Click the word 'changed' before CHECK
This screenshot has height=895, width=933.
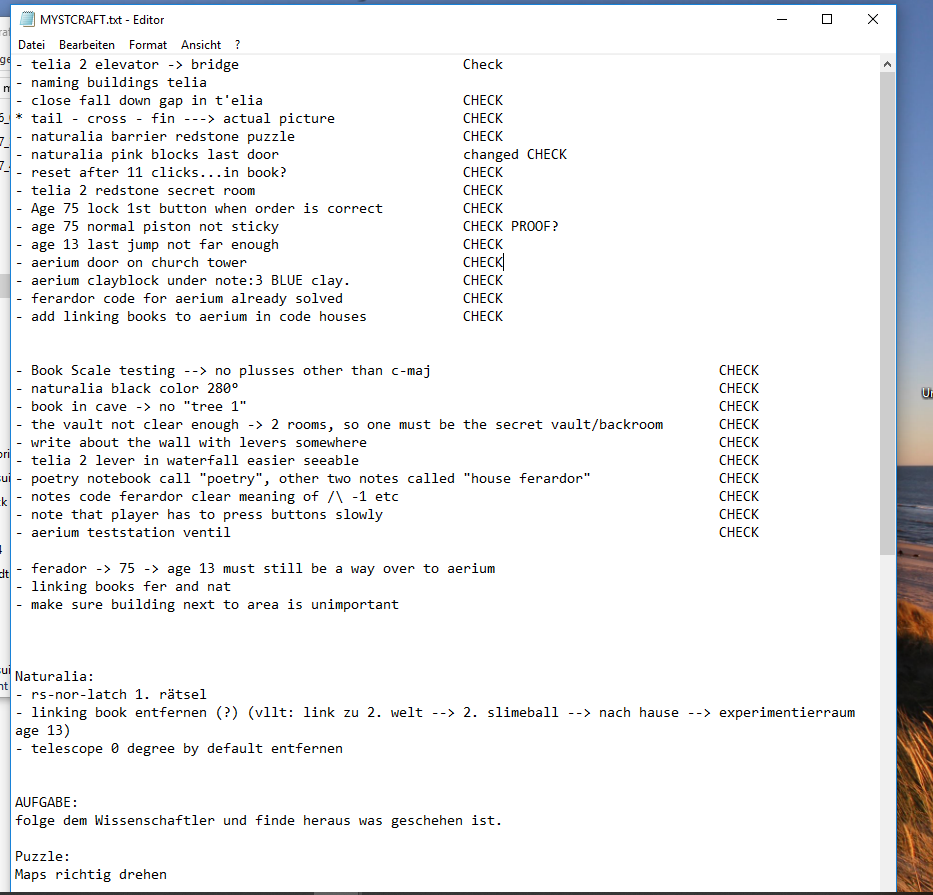point(490,155)
